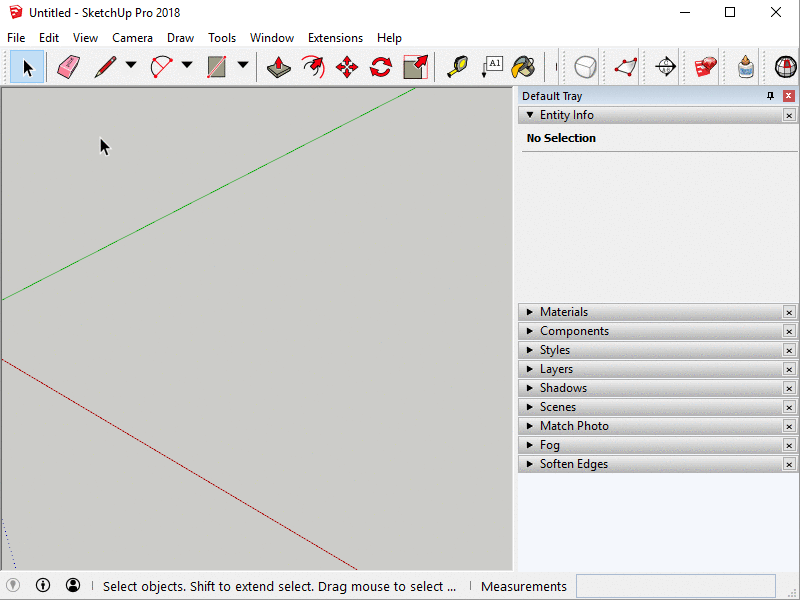Collapse the Entity Info panel
Screen dimensions: 800x600
pyautogui.click(x=530, y=115)
